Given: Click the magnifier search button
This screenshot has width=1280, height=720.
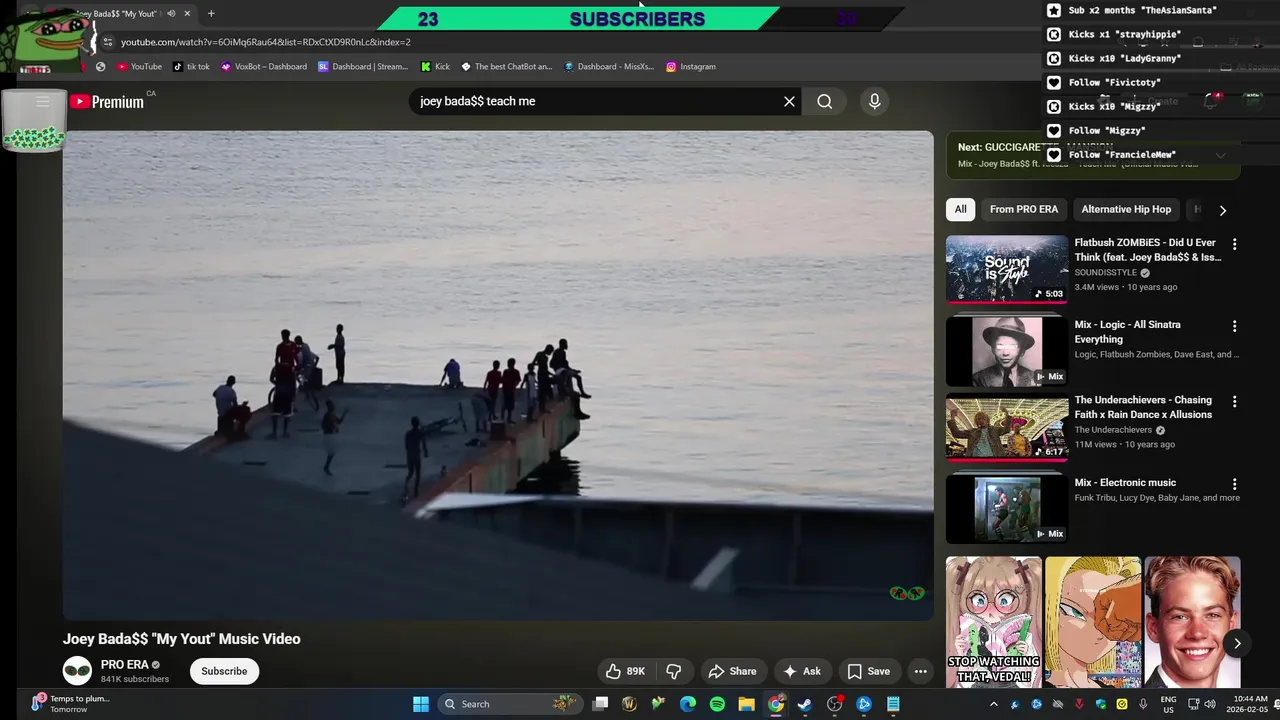Looking at the screenshot, I should point(824,101).
